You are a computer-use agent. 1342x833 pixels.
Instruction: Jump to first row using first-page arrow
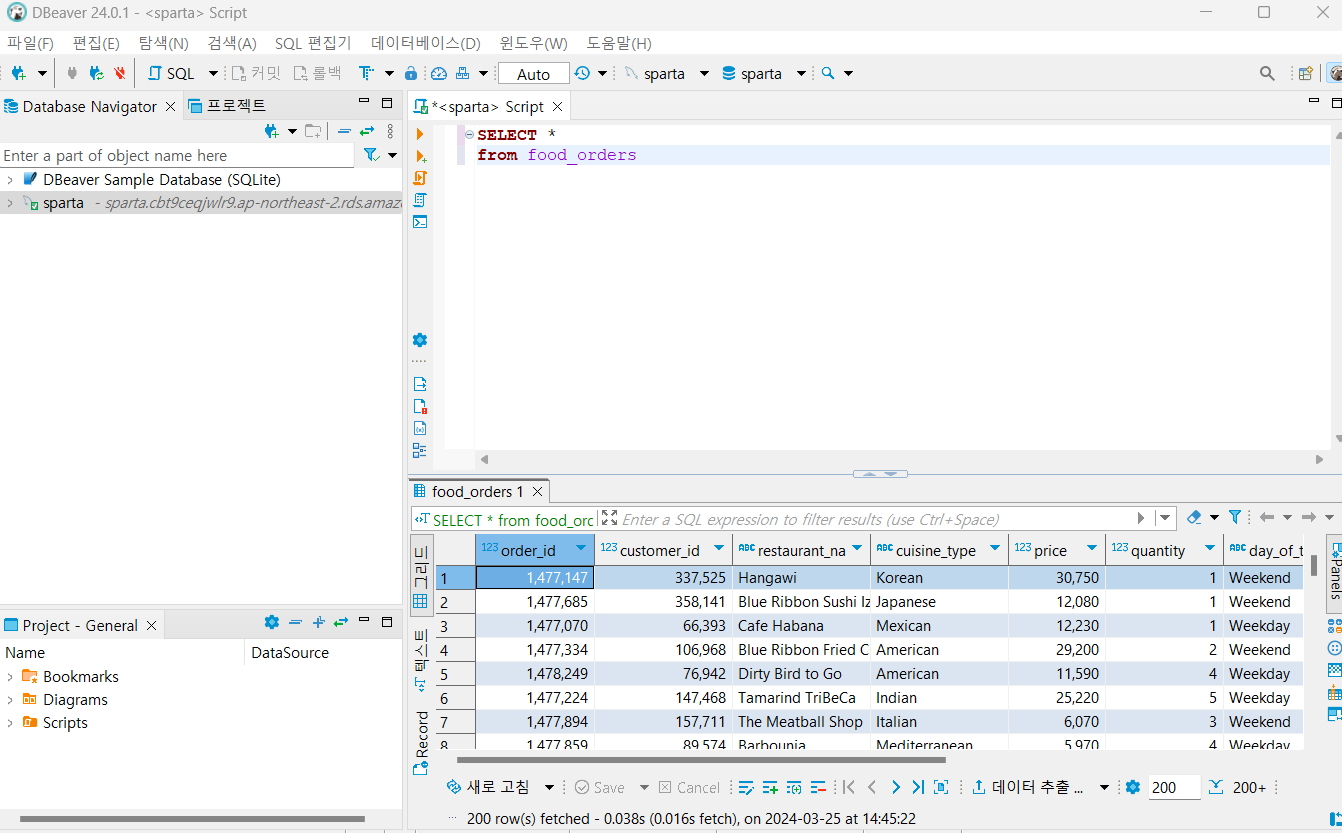(849, 787)
